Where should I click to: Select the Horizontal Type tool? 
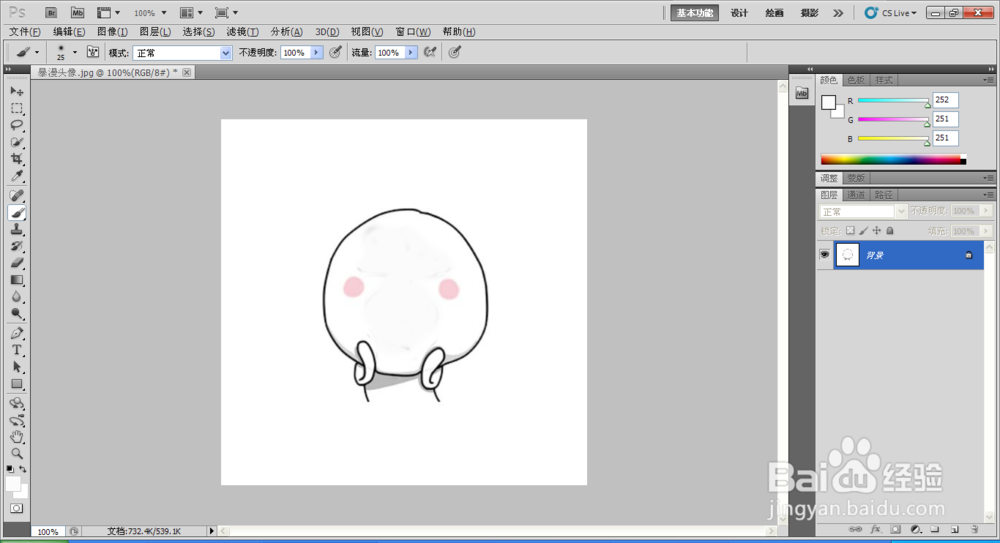coord(17,350)
